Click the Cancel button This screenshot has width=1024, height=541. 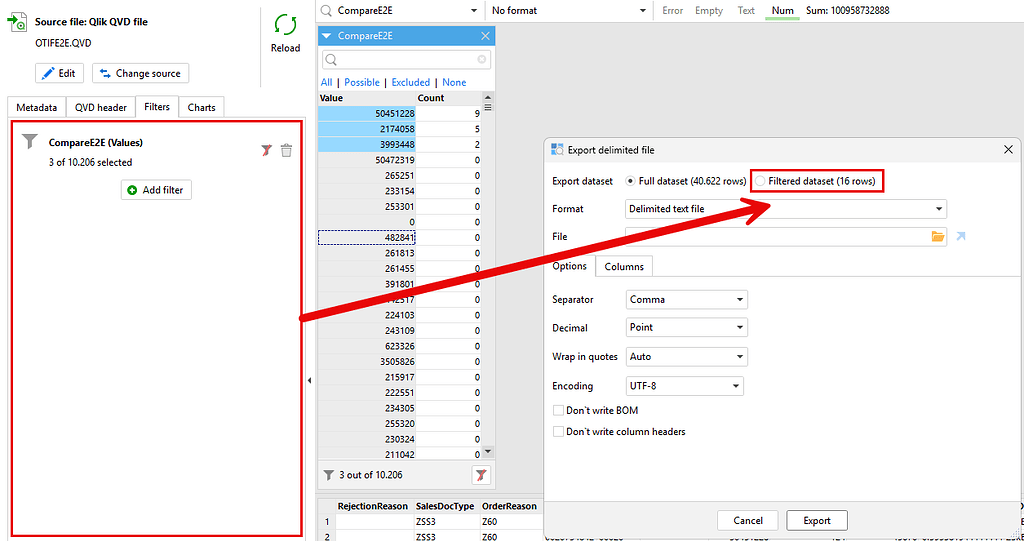(x=747, y=521)
